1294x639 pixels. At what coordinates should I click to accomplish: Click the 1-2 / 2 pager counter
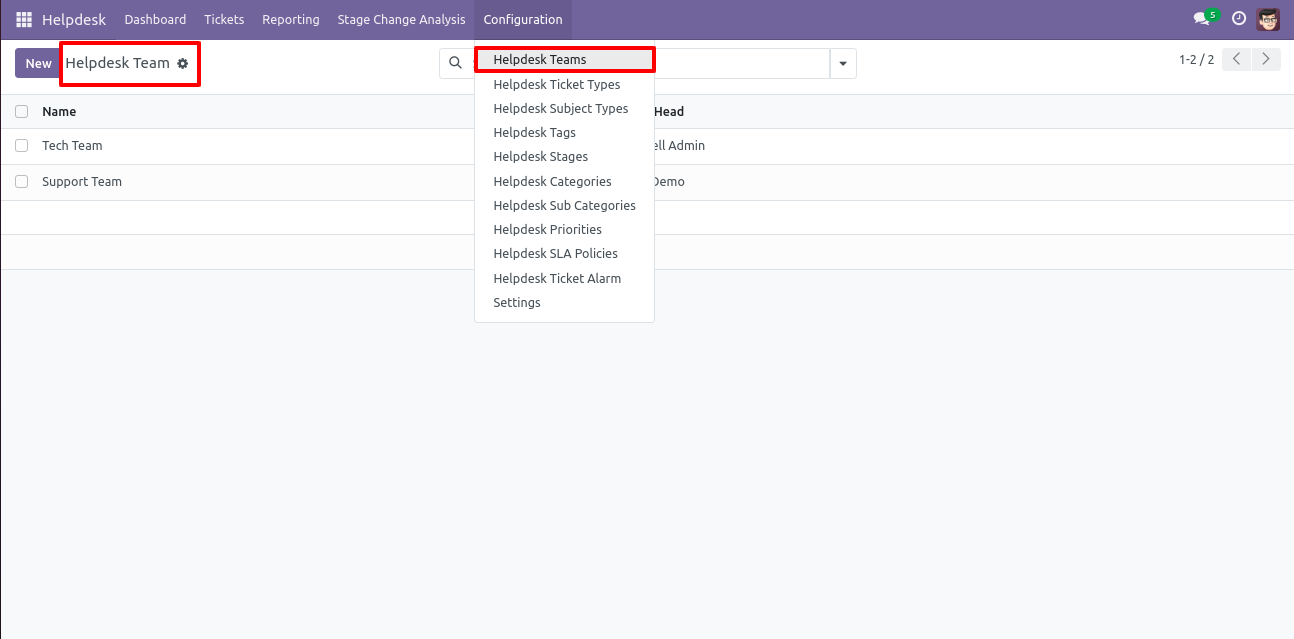pos(1196,60)
